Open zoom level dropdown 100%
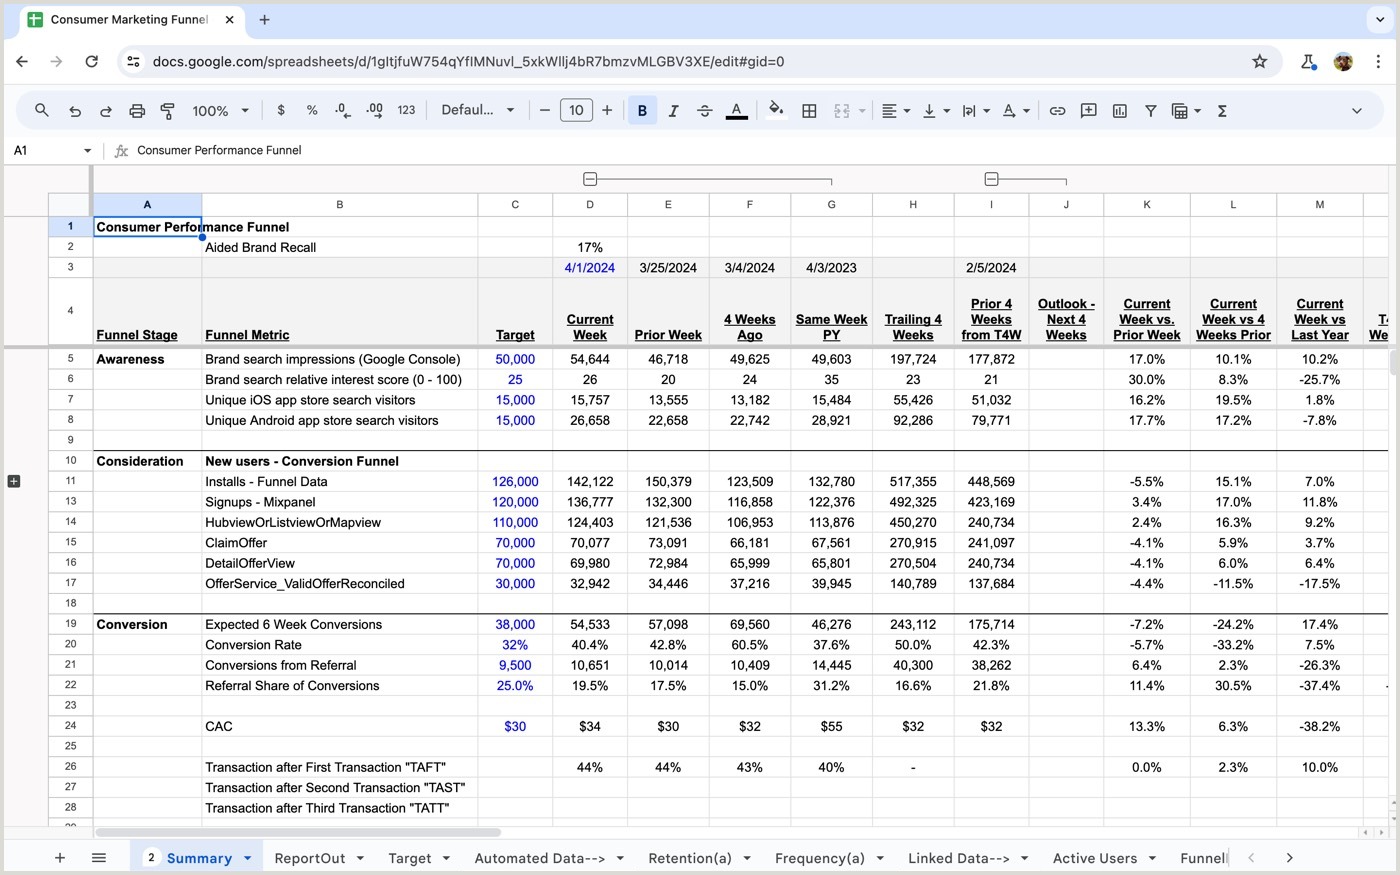1400x875 pixels. (x=220, y=111)
